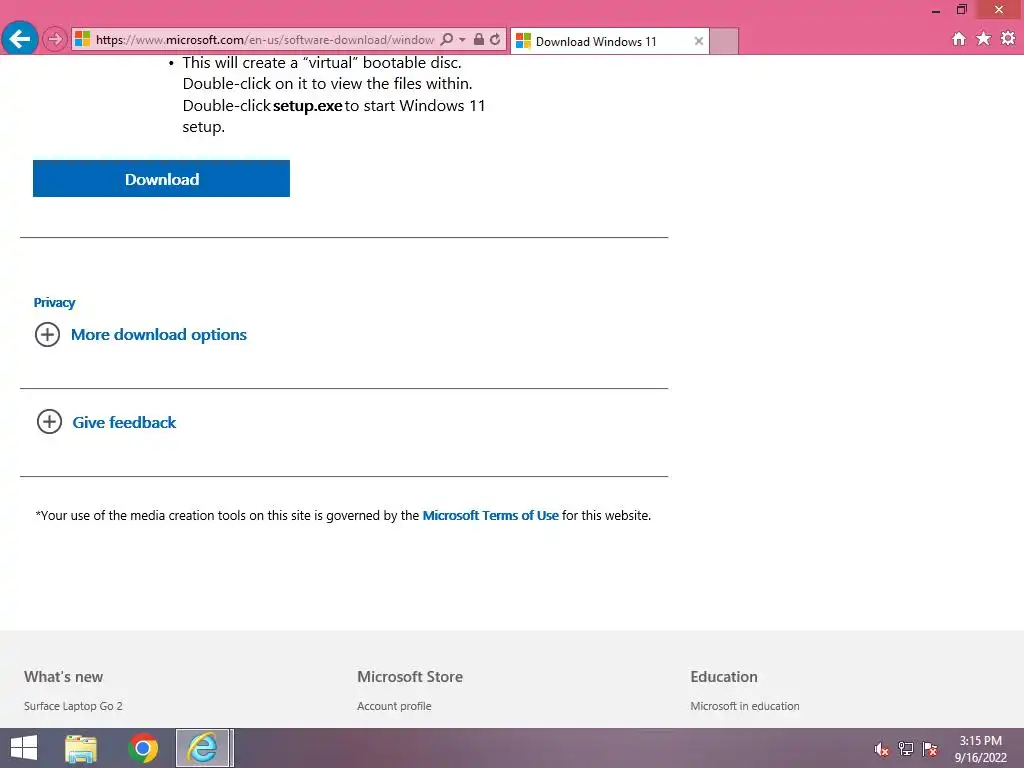Click the browser Back arrow button
The width and height of the screenshot is (1024, 768).
point(20,39)
